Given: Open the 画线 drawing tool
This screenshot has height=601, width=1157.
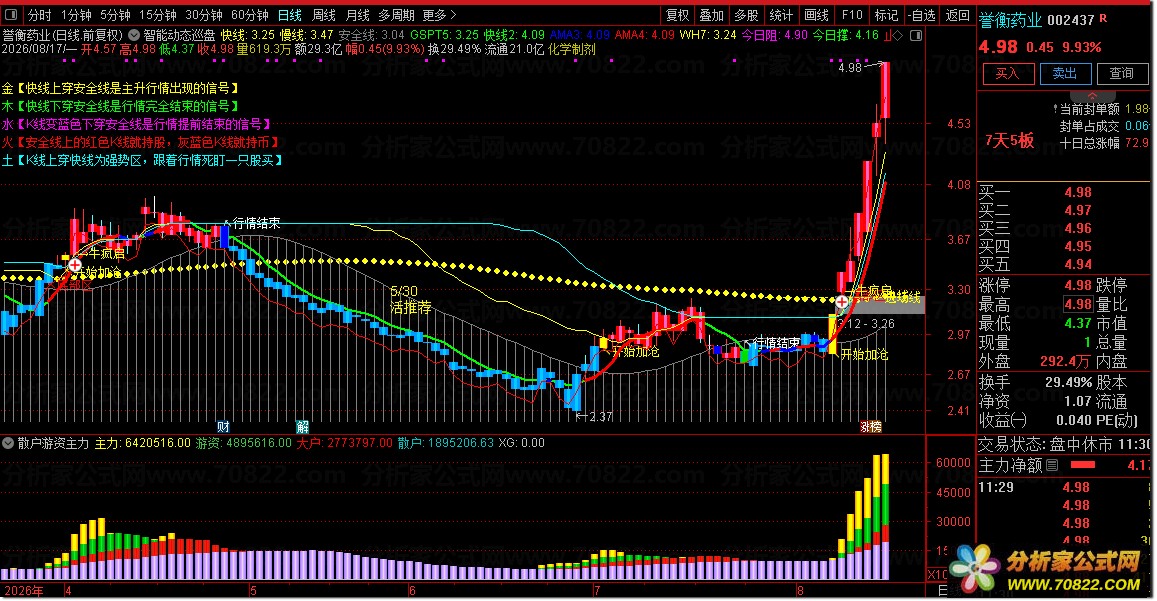Looking at the screenshot, I should [x=816, y=15].
